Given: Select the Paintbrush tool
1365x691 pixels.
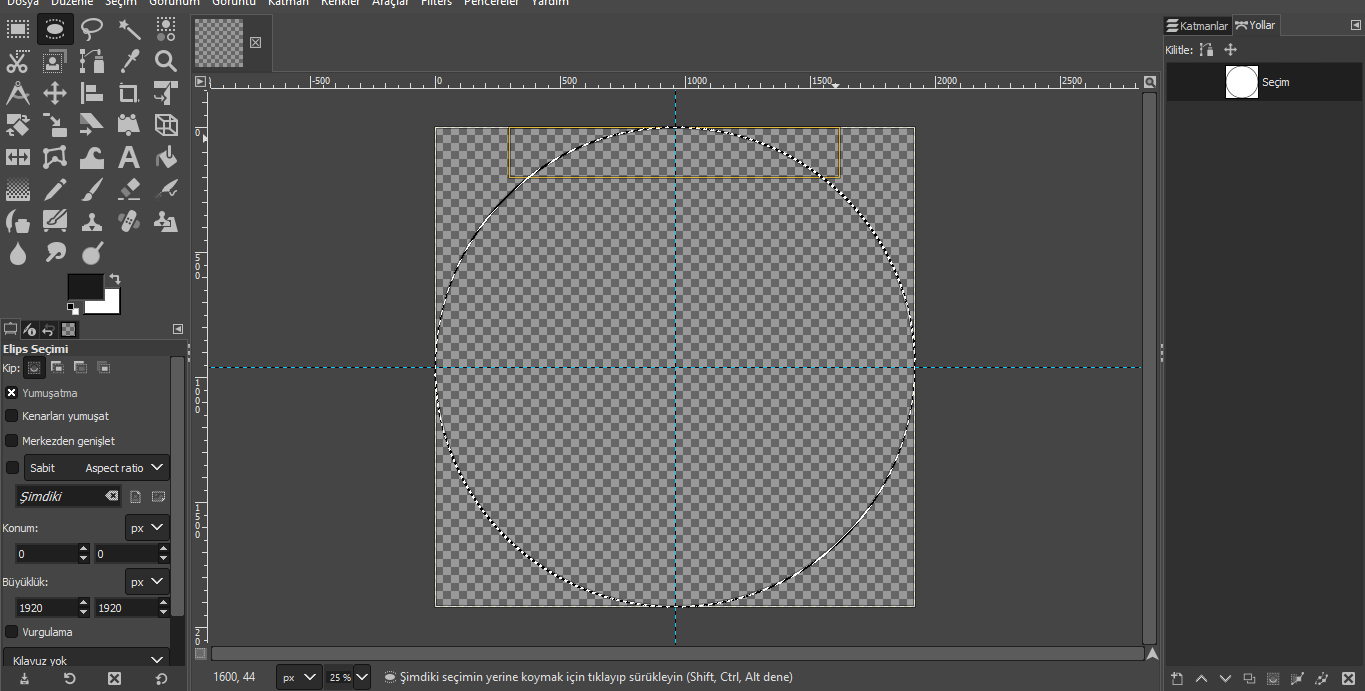Looking at the screenshot, I should pyautogui.click(x=92, y=189).
